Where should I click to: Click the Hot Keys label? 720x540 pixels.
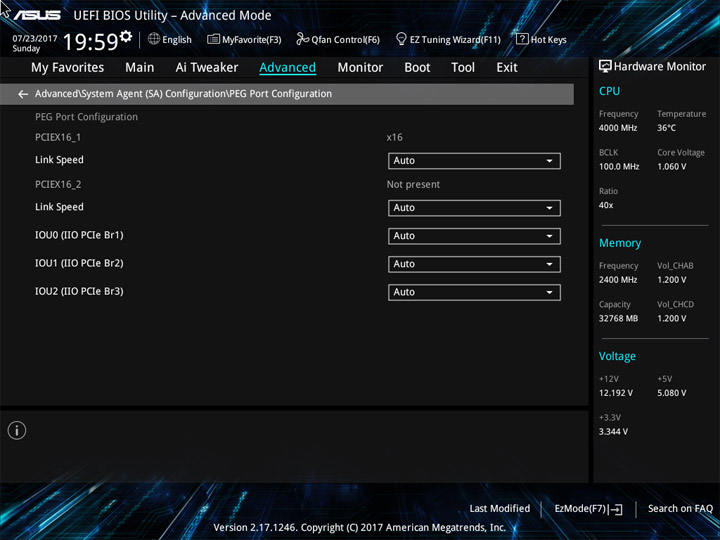pyautogui.click(x=548, y=40)
